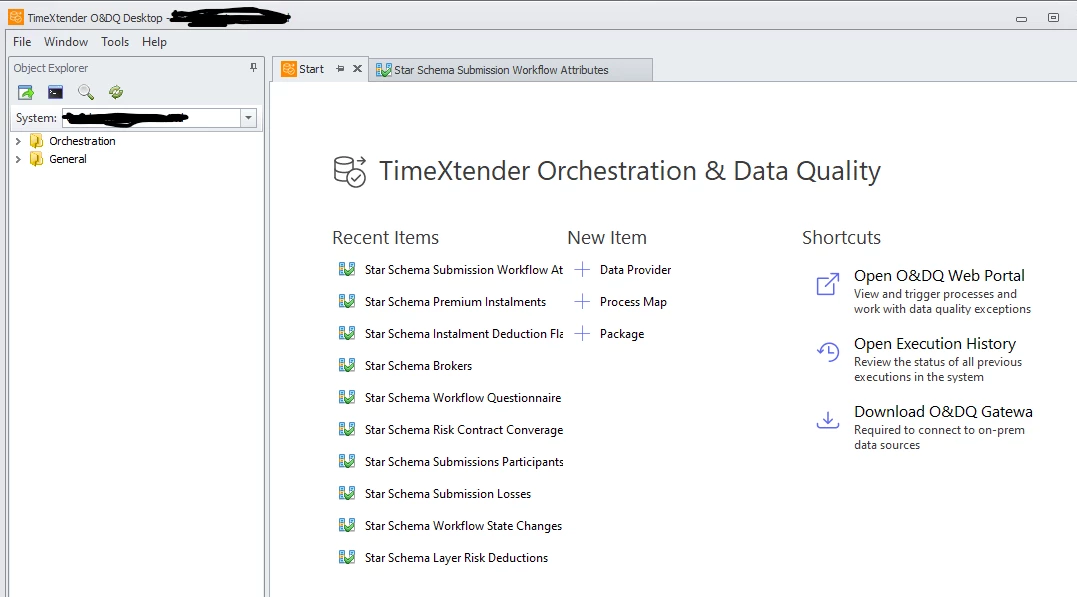Click plus icon next to Process Map
1077x597 pixels.
[x=582, y=302]
